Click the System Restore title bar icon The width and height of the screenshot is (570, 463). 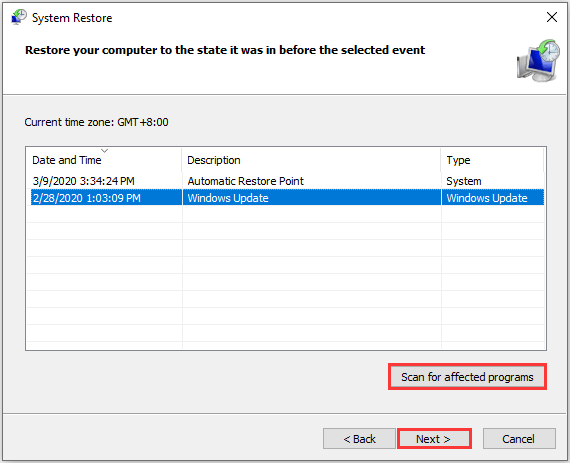[x=19, y=17]
